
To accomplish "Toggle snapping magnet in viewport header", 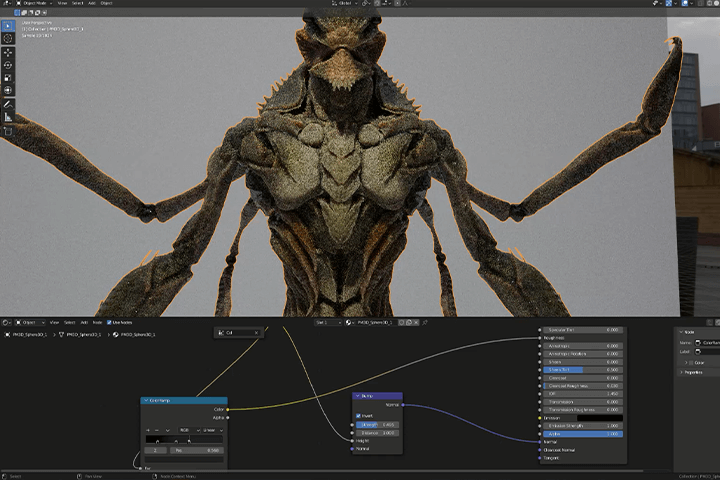I will tap(378, 3).
